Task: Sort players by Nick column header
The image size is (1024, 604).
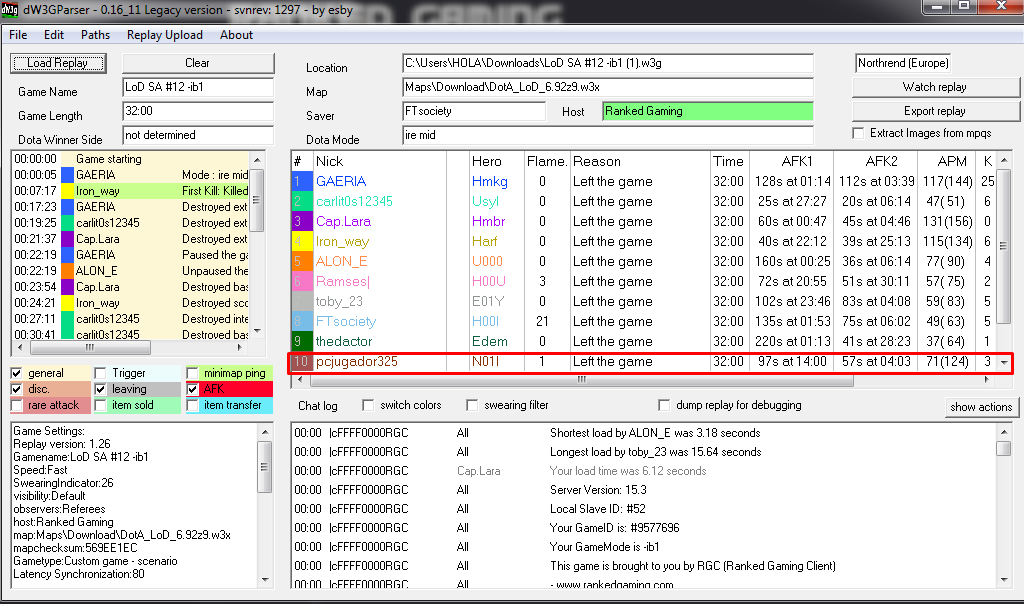Action: (x=380, y=161)
